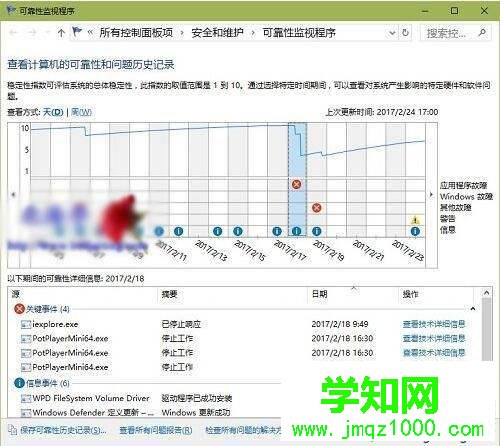Open the 所有控制面板项 breadcrumb
The width and height of the screenshot is (500, 446).
(x=136, y=32)
